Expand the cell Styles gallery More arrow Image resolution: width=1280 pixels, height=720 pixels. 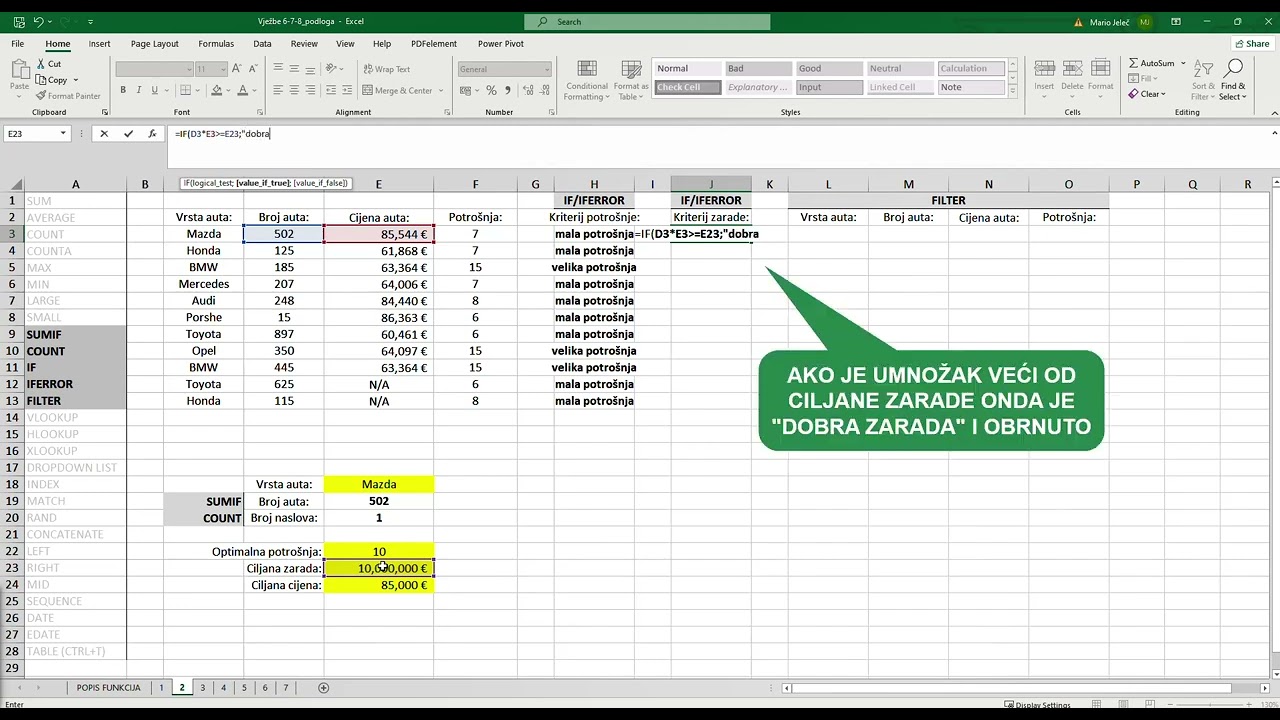[1012, 91]
